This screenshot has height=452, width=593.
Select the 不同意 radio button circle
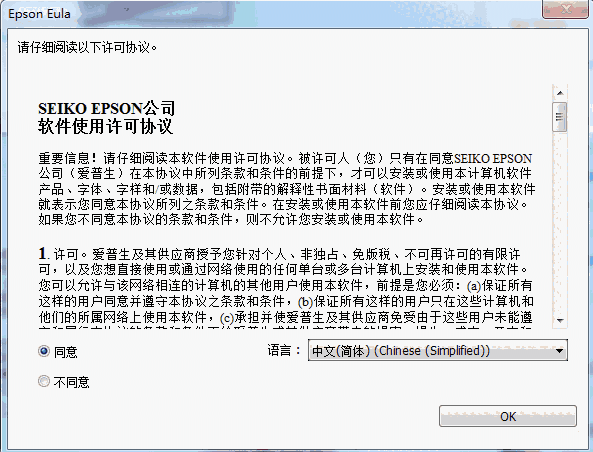point(44,381)
